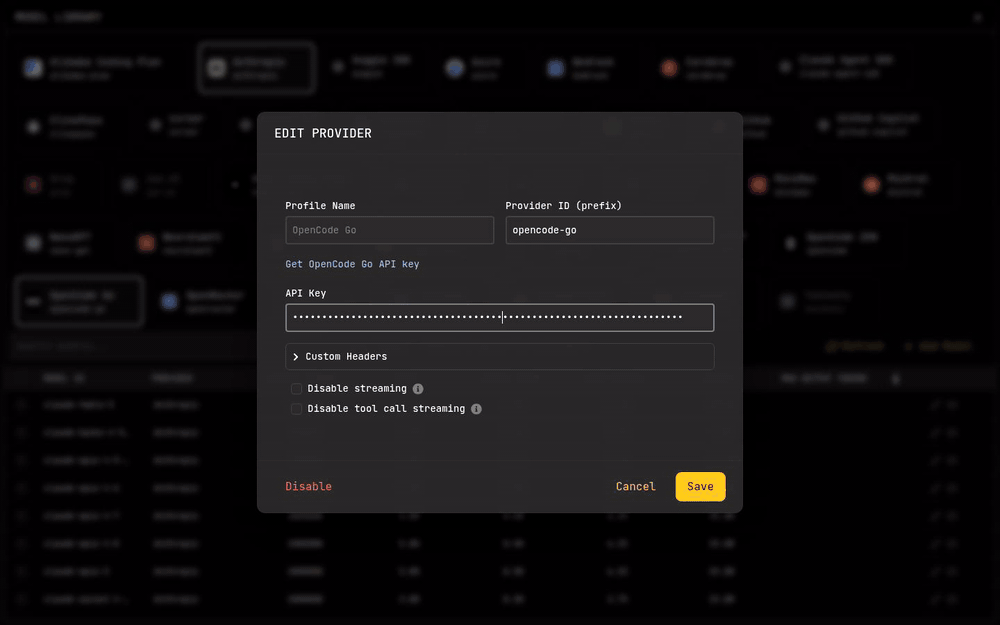The width and height of the screenshot is (1000, 625).
Task: Open the Get OpenCode Go API key link
Action: tap(352, 264)
